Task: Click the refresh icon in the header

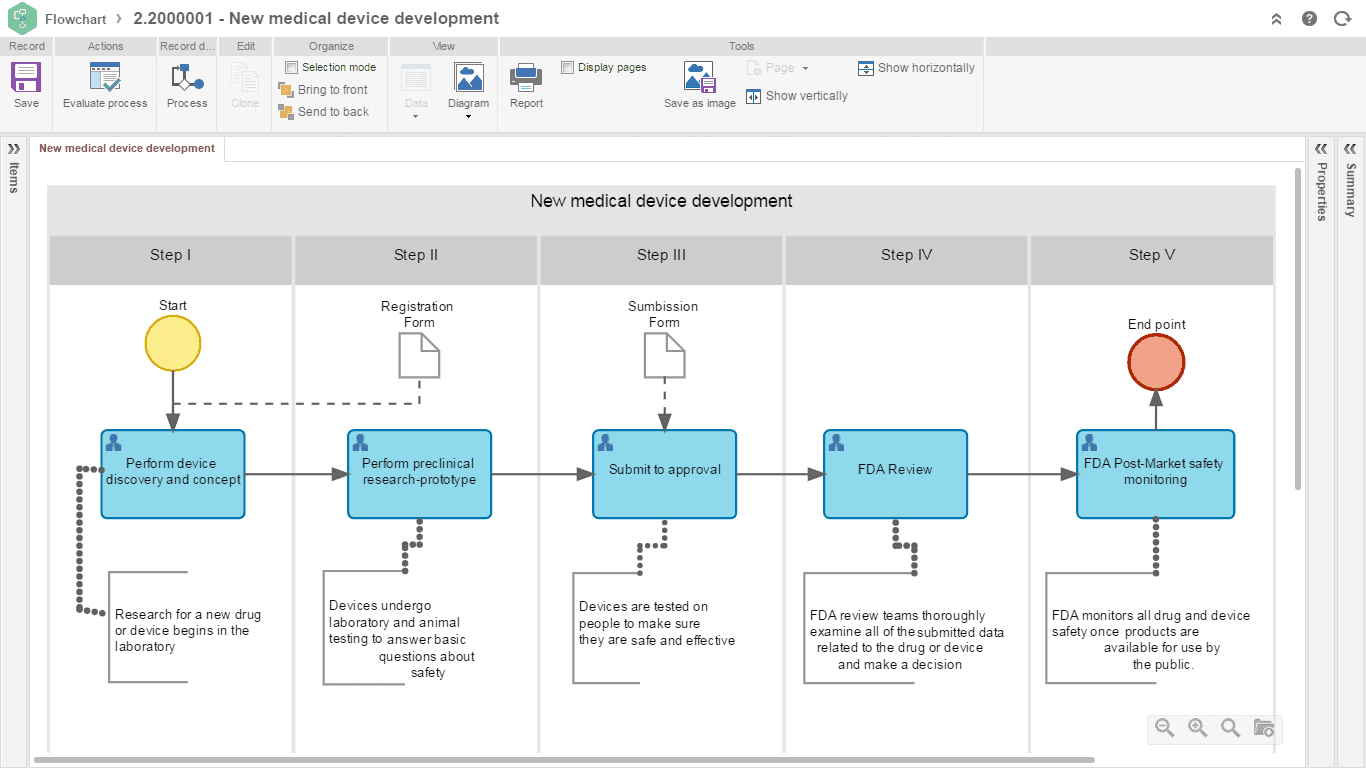Action: [1342, 19]
